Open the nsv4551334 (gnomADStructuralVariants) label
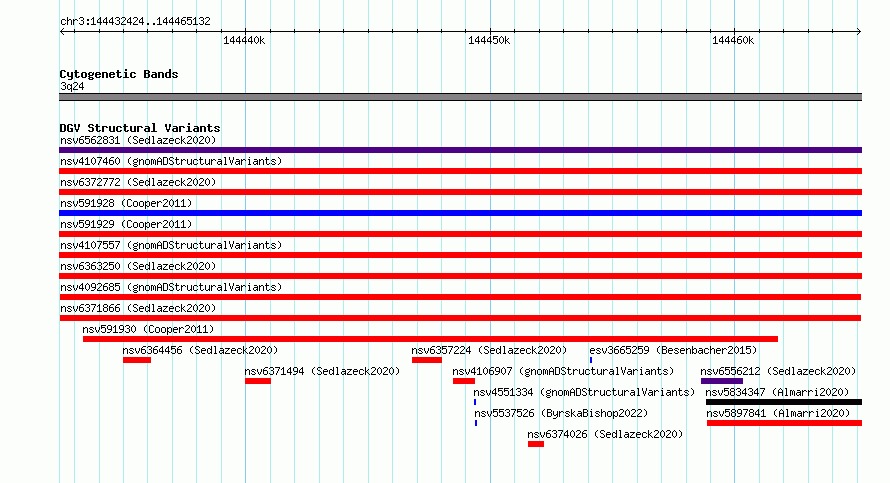 click(584, 392)
